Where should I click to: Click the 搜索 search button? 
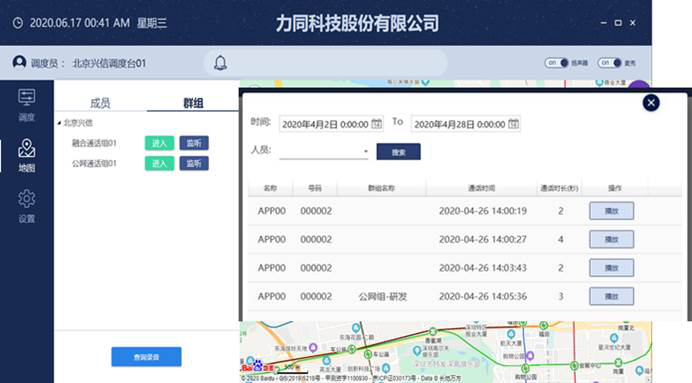click(399, 152)
